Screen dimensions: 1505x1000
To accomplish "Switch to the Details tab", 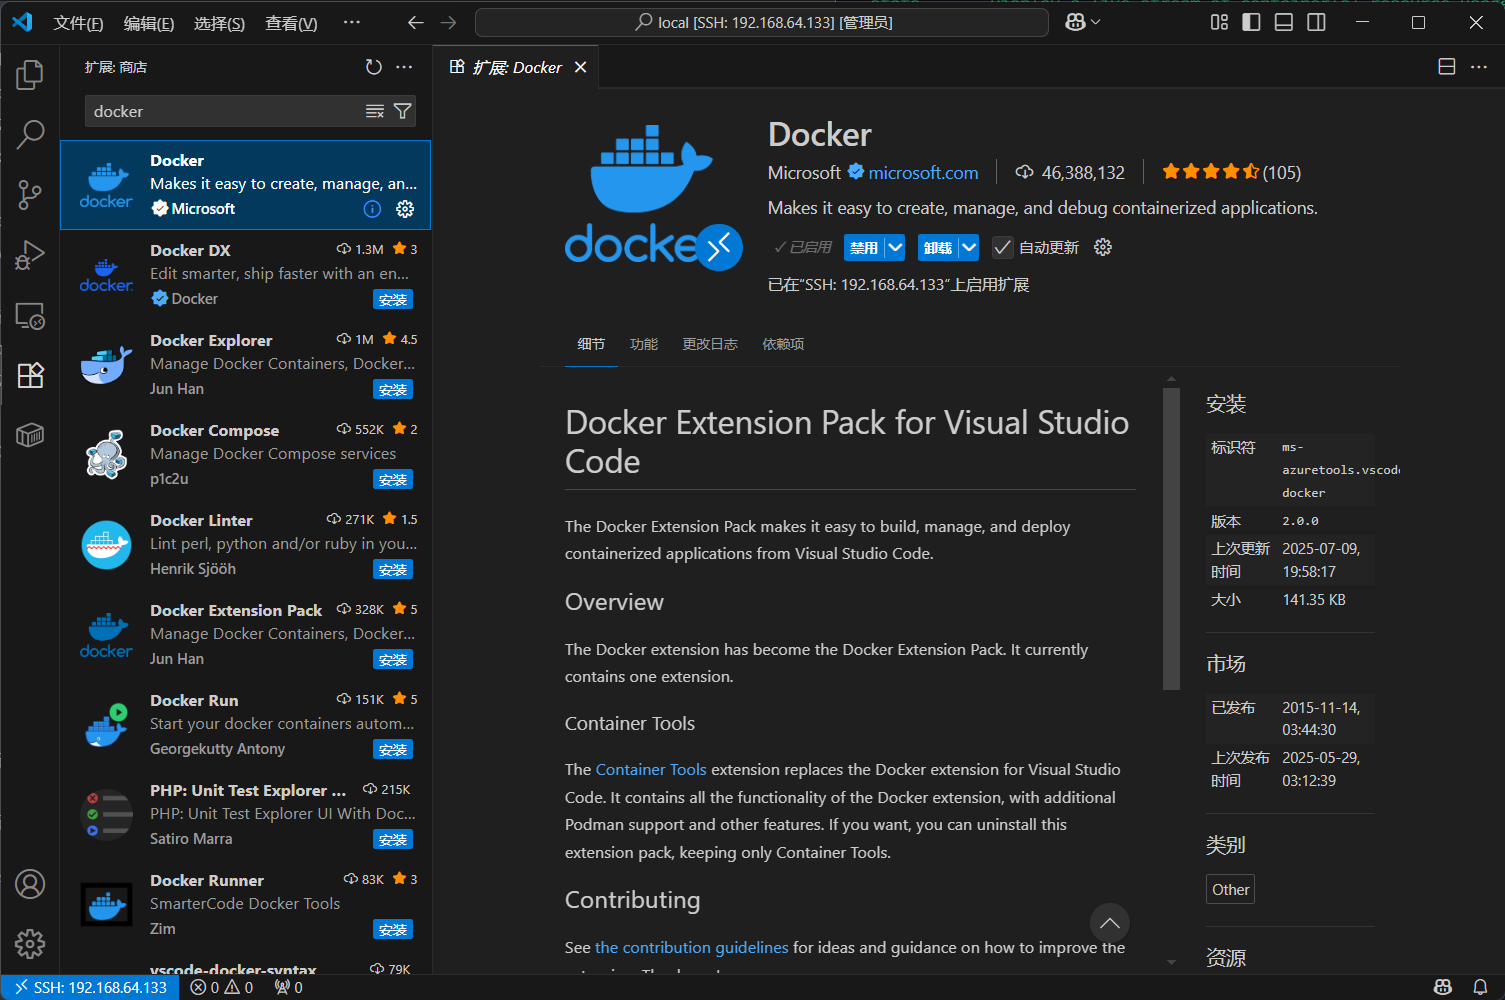I will click(x=591, y=344).
